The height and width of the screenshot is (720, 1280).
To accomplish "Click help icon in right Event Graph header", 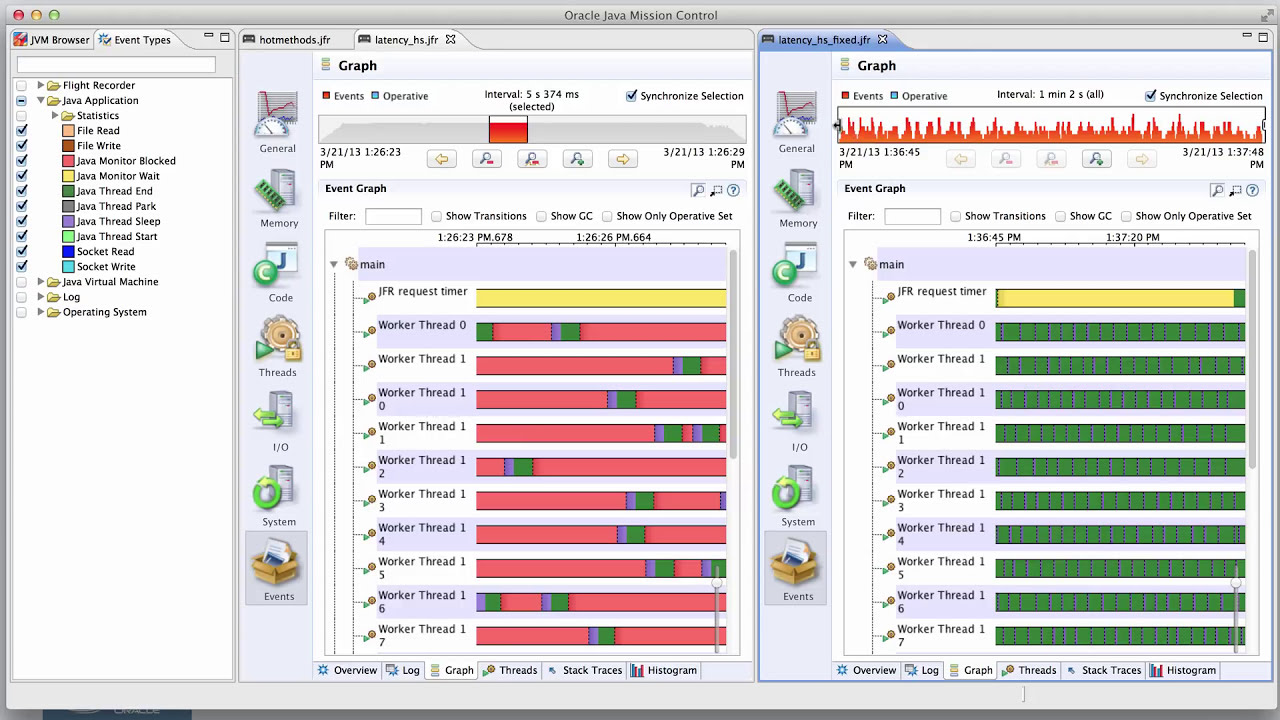I will pos(1252,190).
